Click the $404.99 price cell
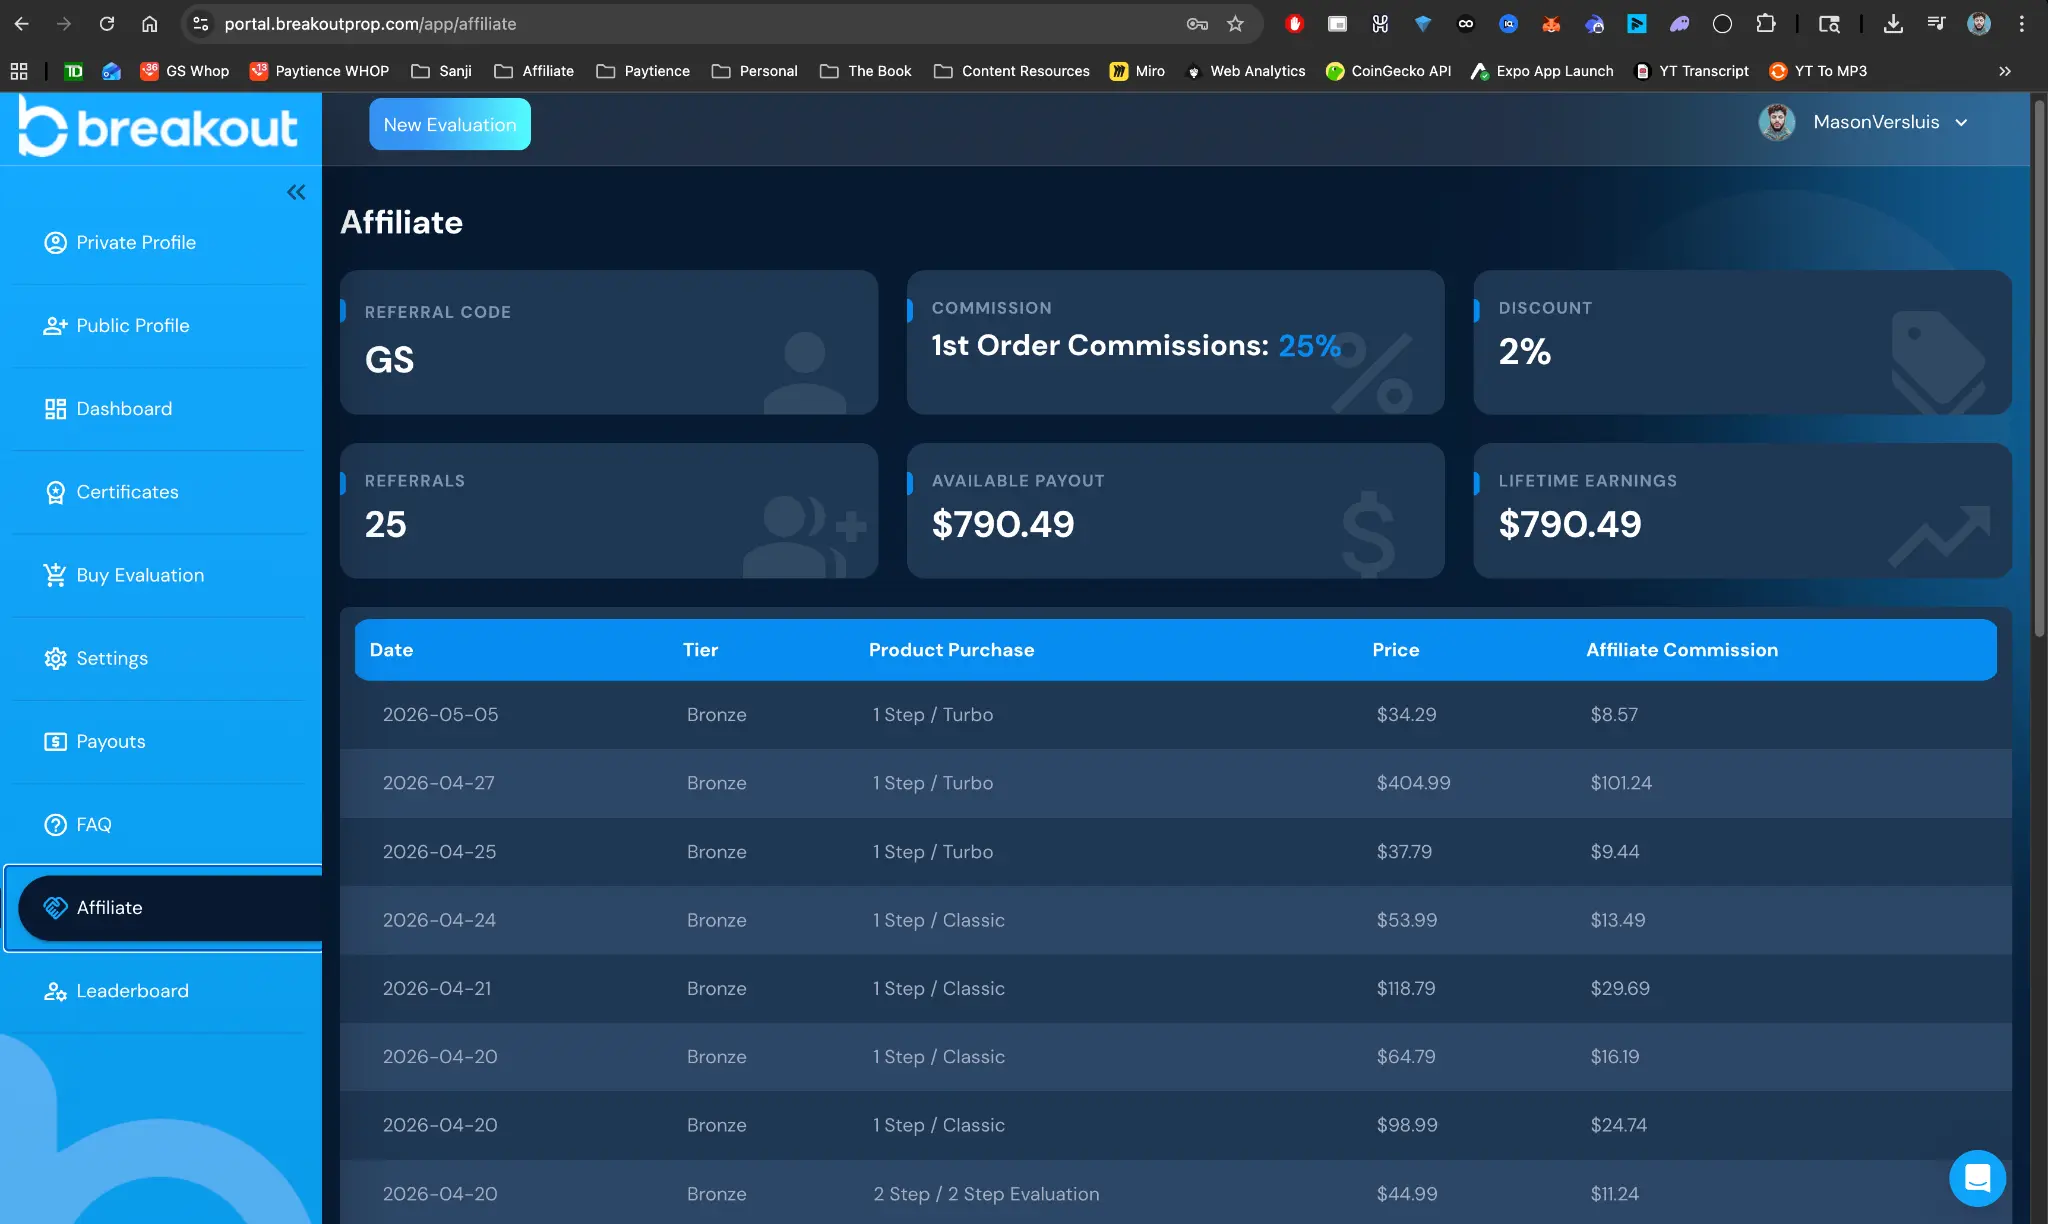This screenshot has width=2048, height=1224. pos(1413,783)
